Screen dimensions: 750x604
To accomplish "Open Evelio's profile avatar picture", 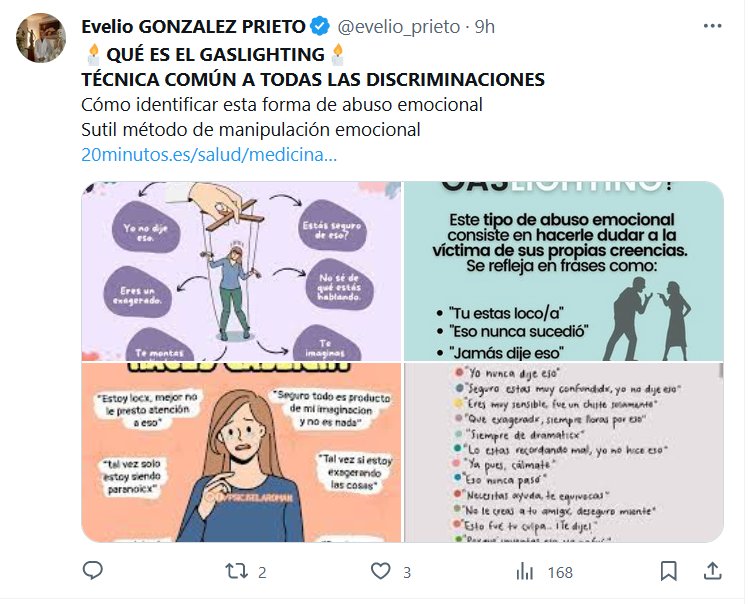I will tap(41, 38).
